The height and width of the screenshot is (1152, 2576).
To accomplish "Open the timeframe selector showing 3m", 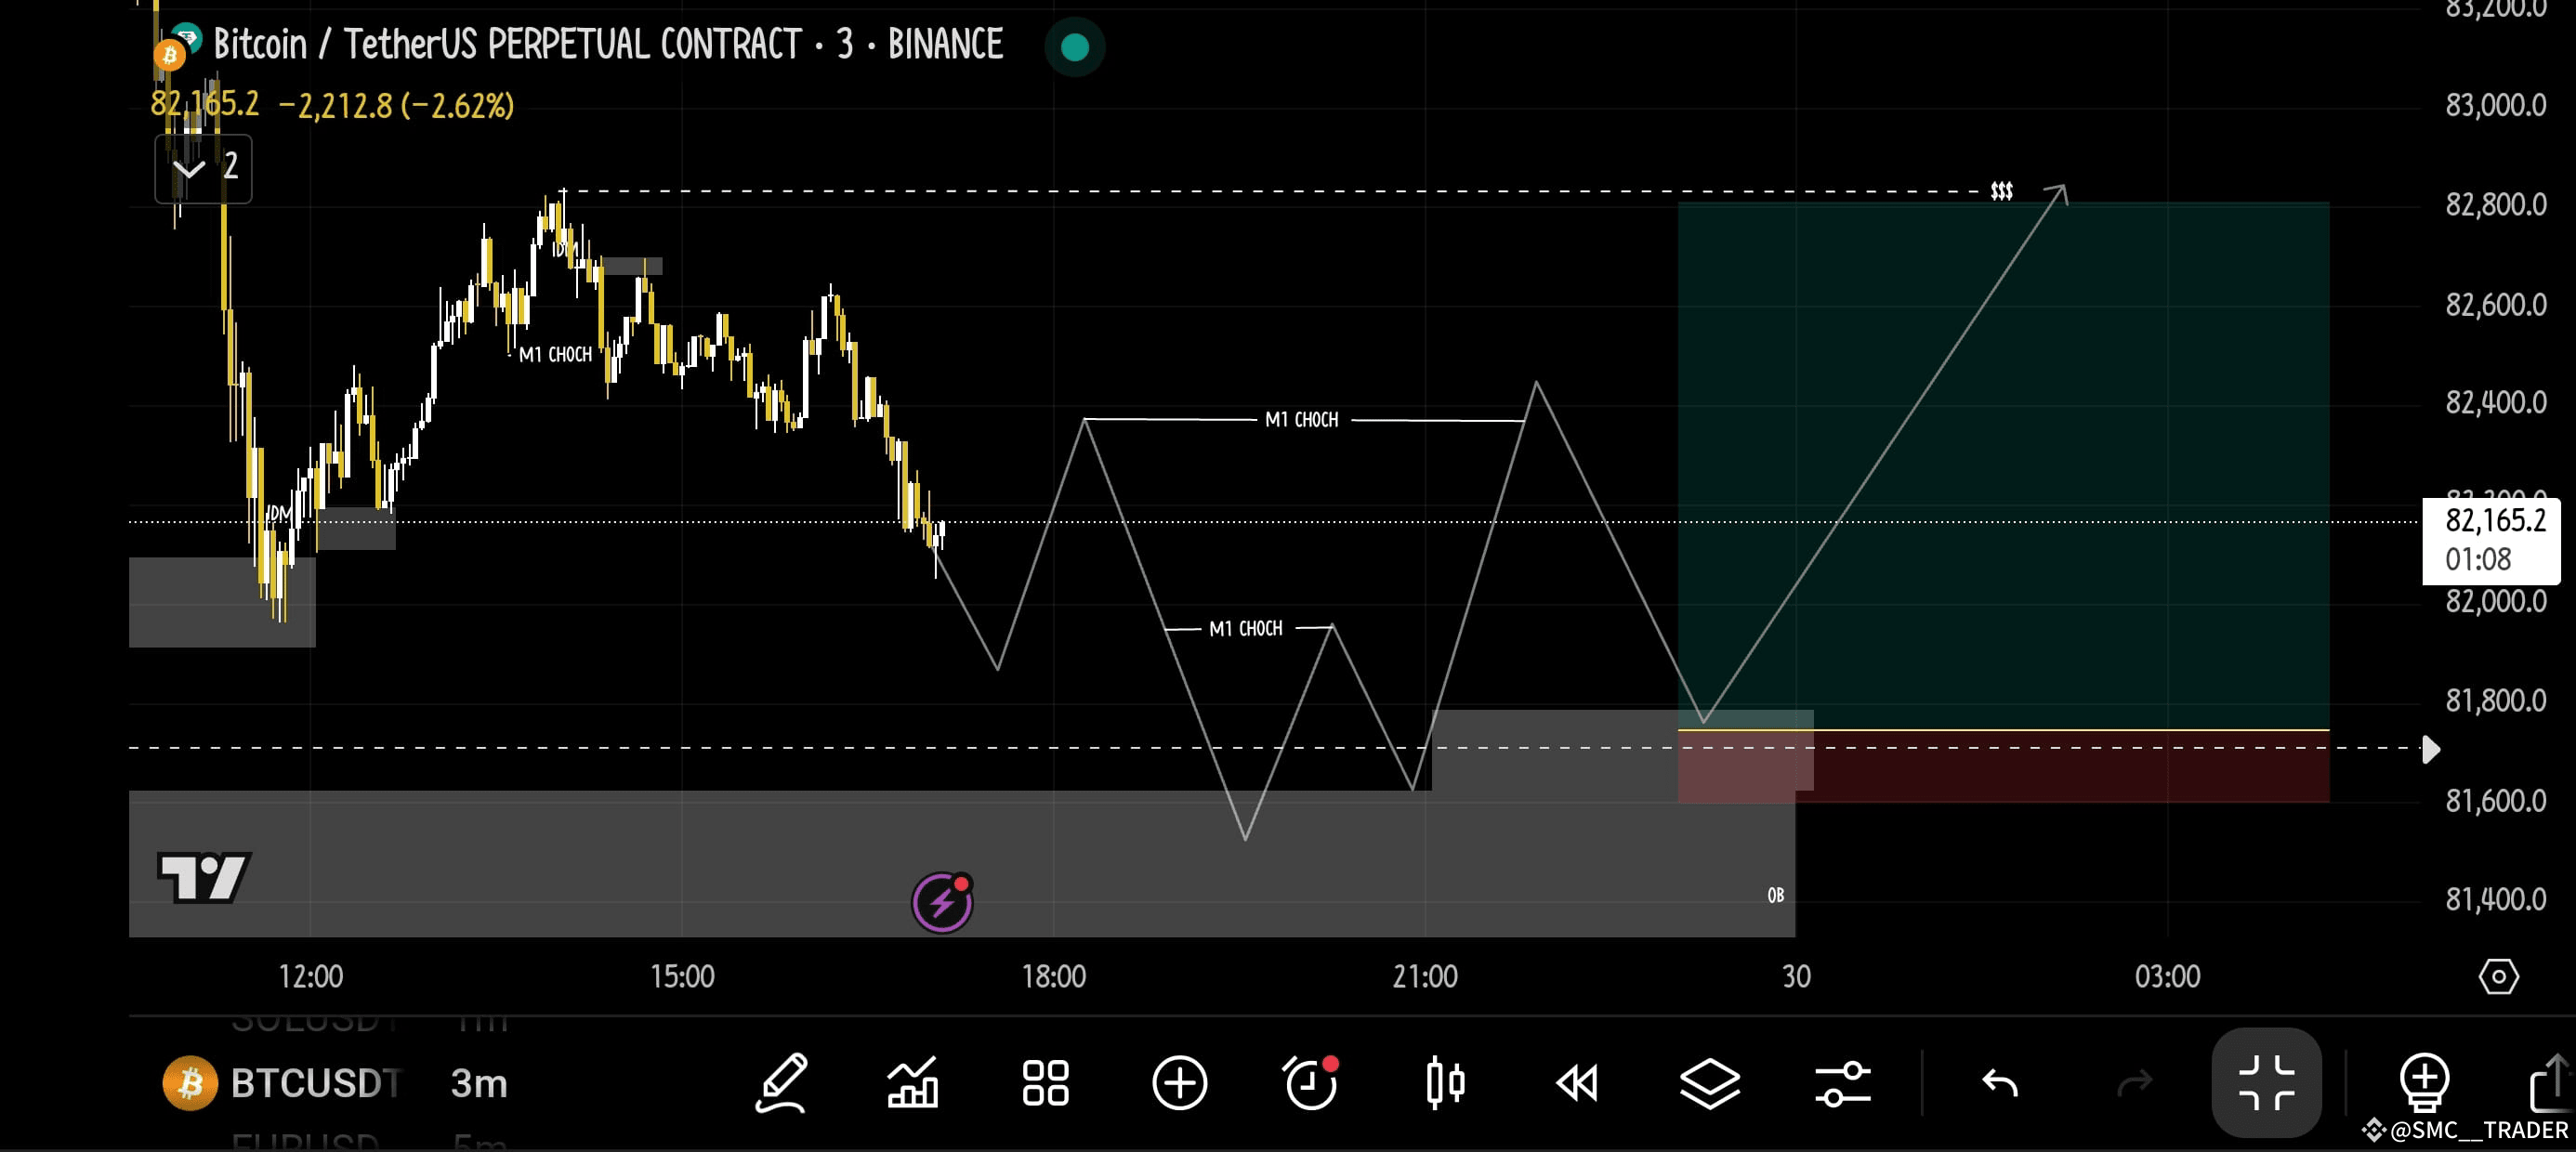I will point(477,1084).
